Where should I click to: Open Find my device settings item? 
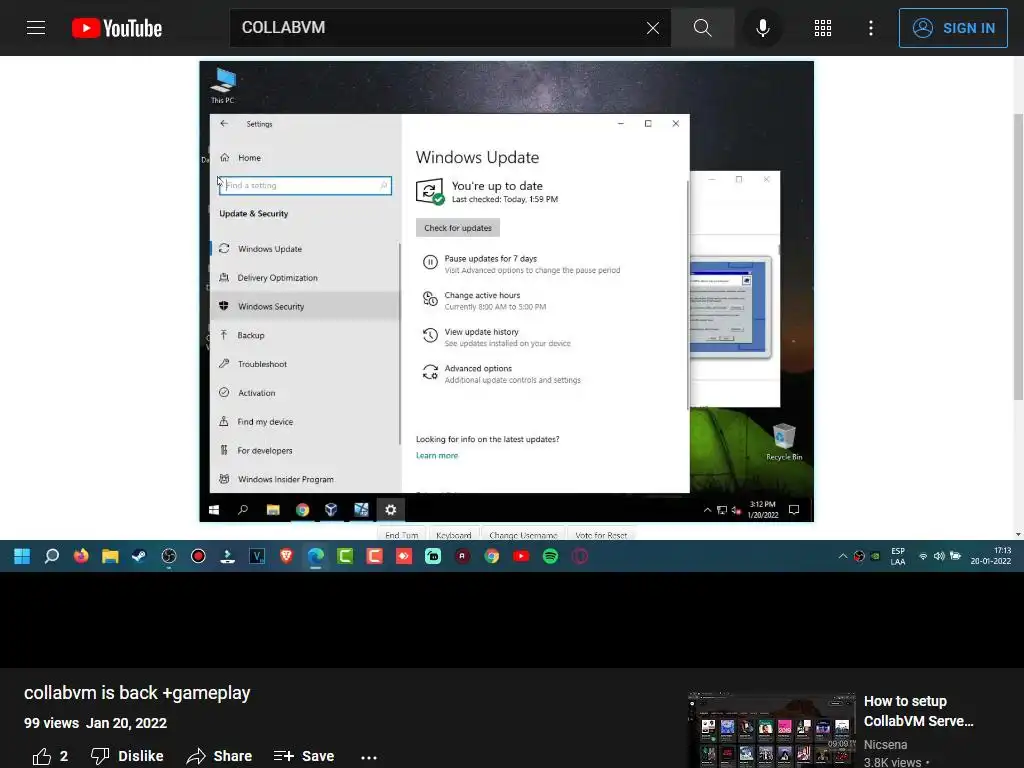pos(304,421)
